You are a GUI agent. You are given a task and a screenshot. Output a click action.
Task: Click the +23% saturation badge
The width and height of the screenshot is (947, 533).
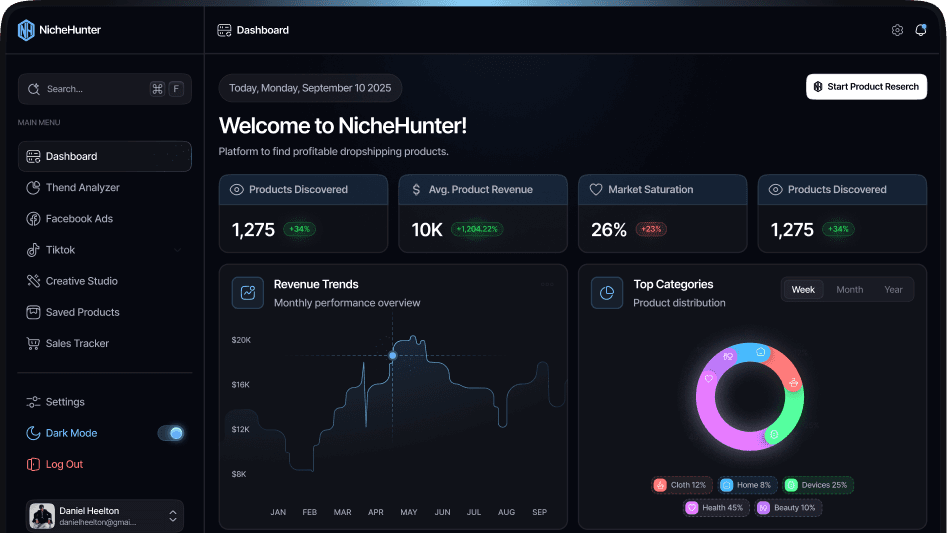[651, 229]
